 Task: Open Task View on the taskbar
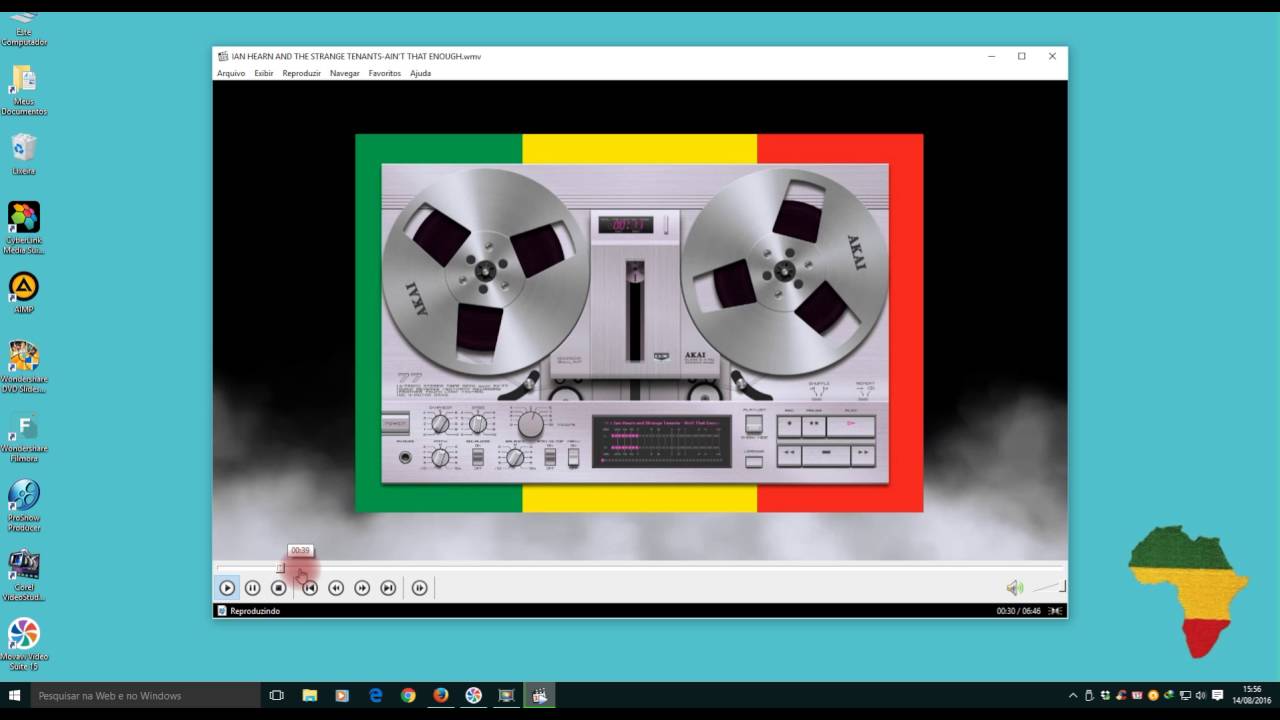[277, 695]
